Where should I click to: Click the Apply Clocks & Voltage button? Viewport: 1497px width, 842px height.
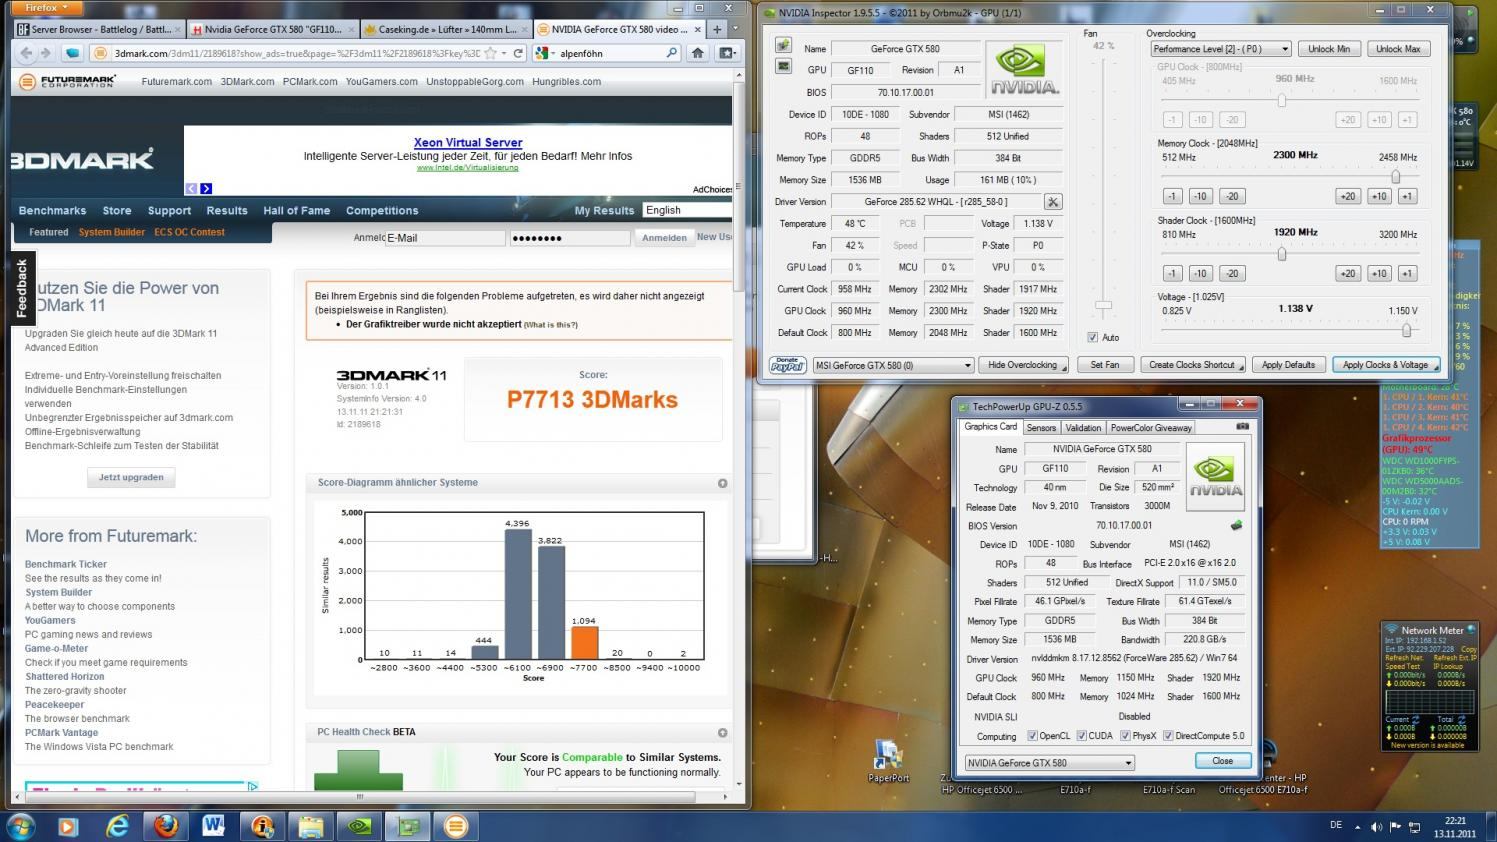1386,365
